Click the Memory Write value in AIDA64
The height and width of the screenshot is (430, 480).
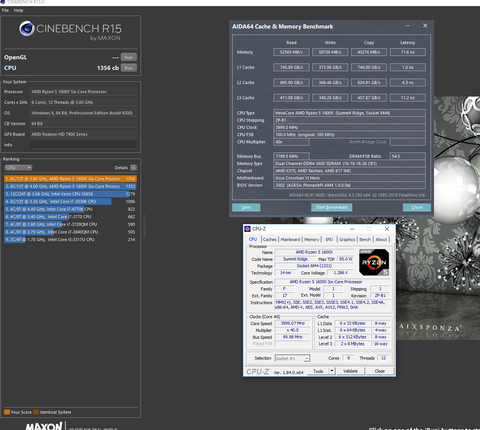click(330, 52)
